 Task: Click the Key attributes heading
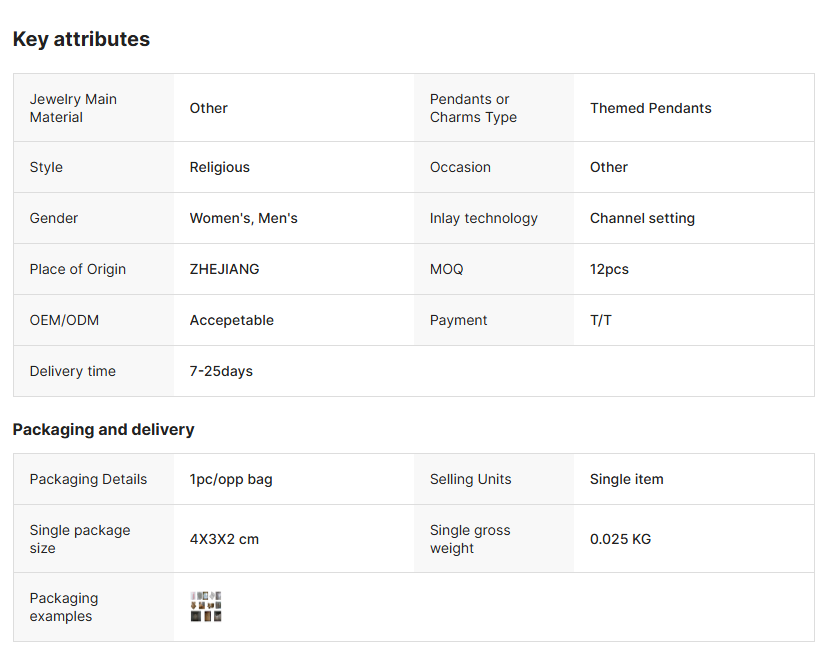(x=81, y=39)
